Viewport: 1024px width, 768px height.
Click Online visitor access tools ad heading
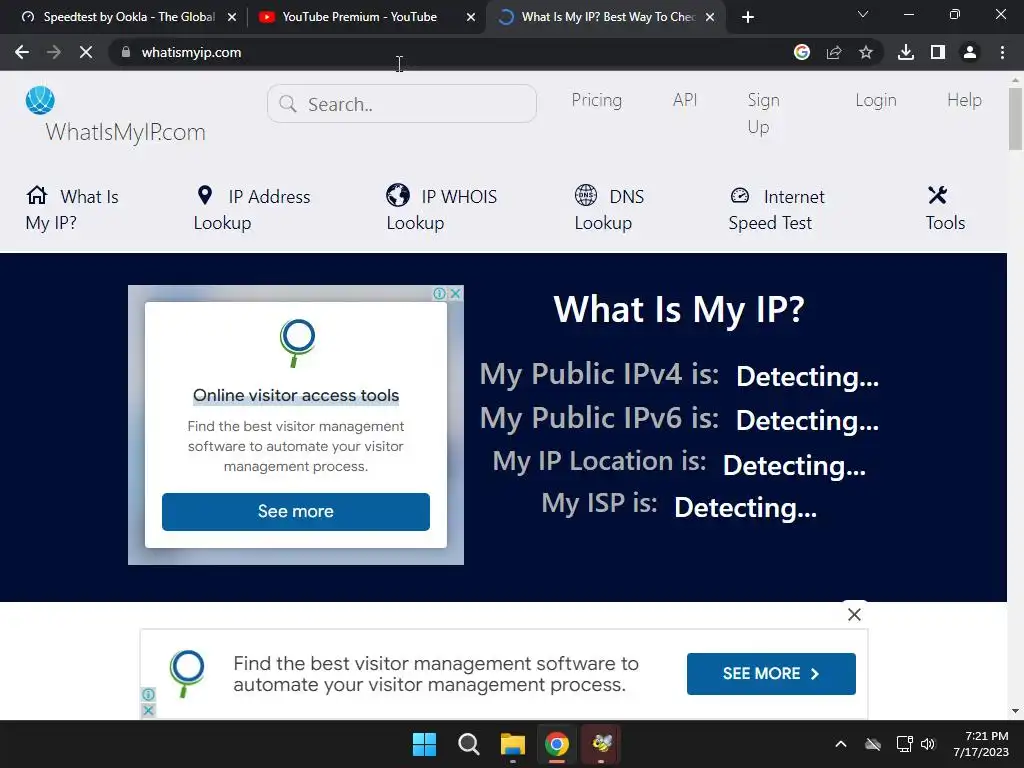coord(296,396)
